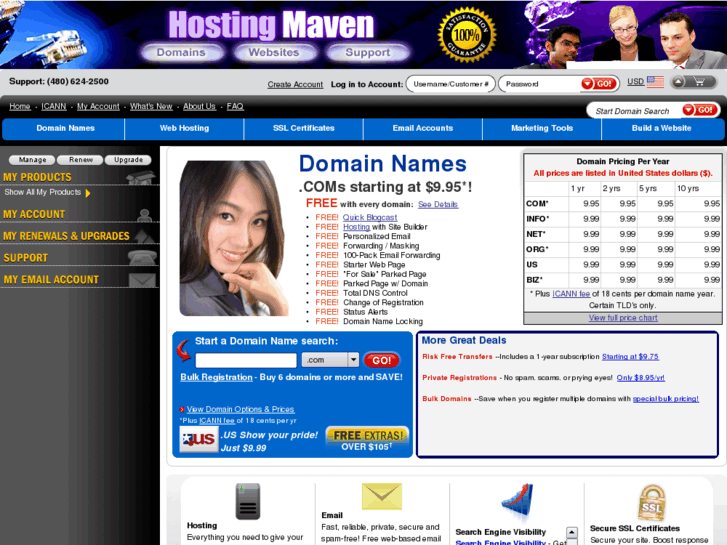The height and width of the screenshot is (545, 727).
Task: Click the special bulk pricing link
Action: click(665, 399)
